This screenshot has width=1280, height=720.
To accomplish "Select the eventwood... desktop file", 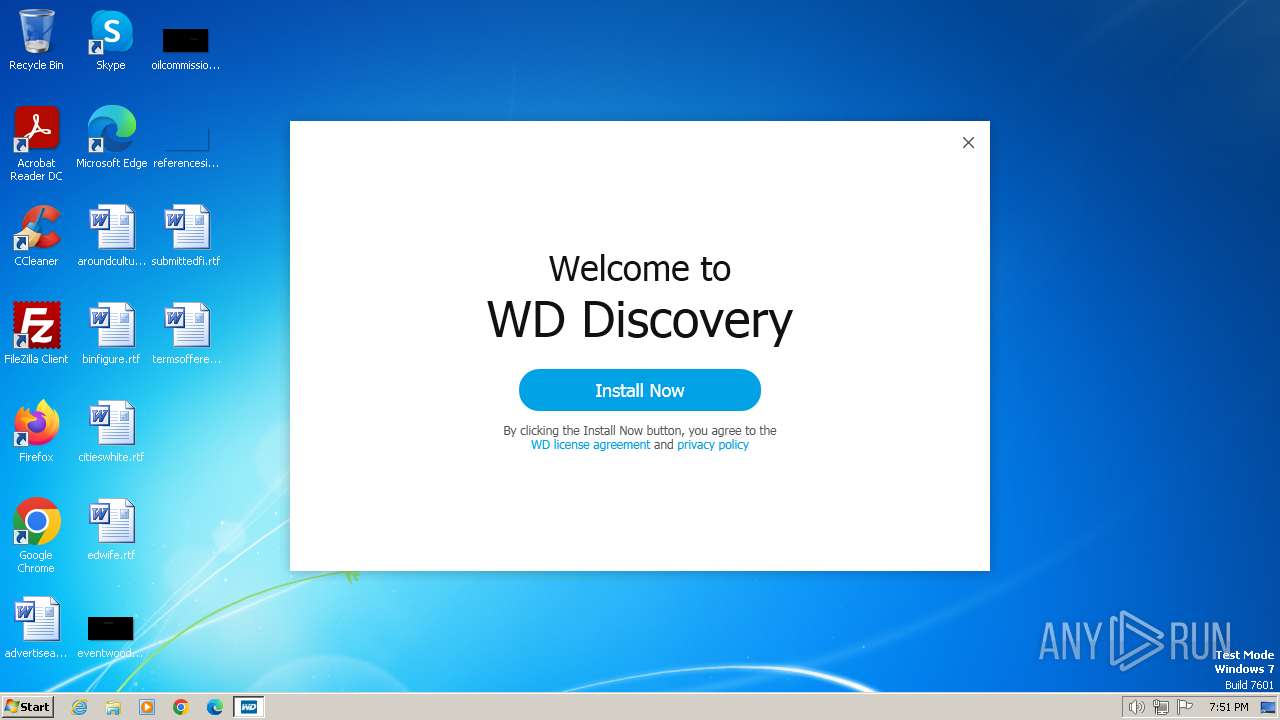I will tap(111, 636).
